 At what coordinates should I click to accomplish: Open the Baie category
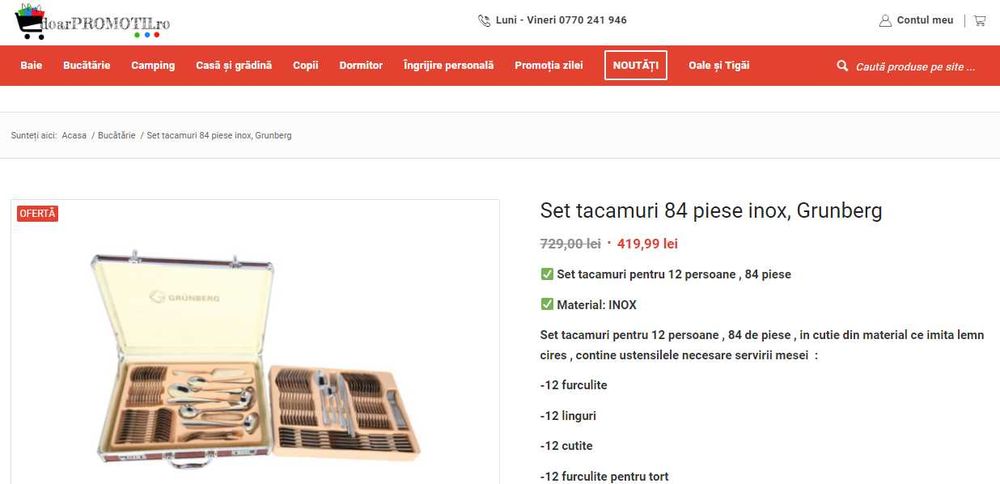point(31,66)
